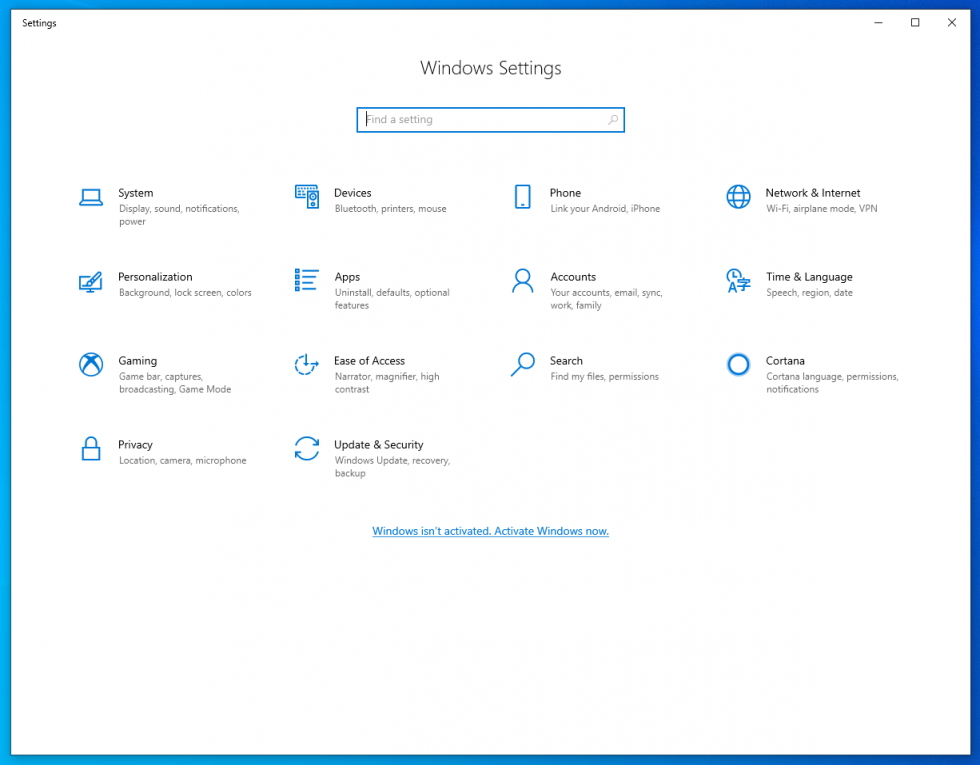The image size is (980, 765).
Task: Click the Ease of Access icon
Action: (306, 364)
